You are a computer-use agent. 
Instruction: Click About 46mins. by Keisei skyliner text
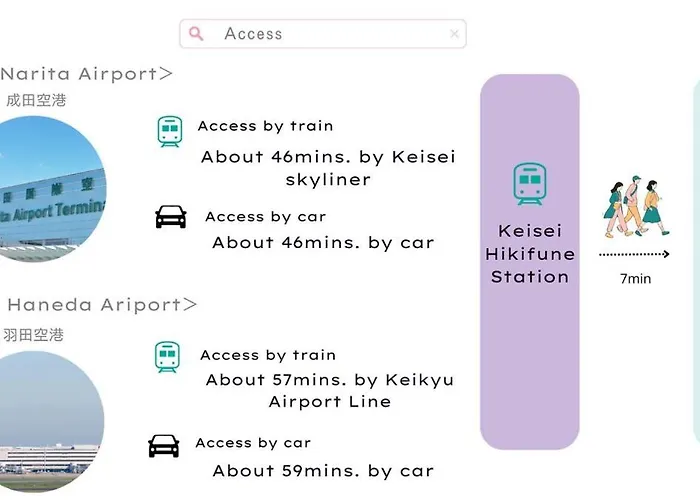point(328,168)
